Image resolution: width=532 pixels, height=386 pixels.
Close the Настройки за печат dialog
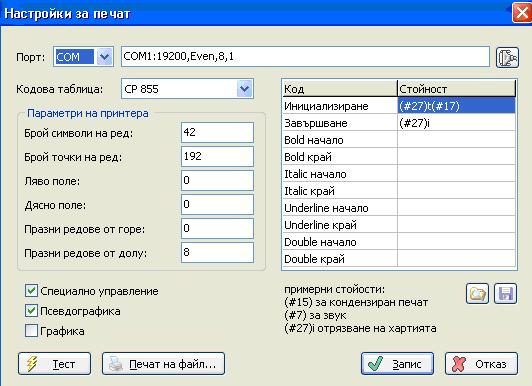[522, 13]
